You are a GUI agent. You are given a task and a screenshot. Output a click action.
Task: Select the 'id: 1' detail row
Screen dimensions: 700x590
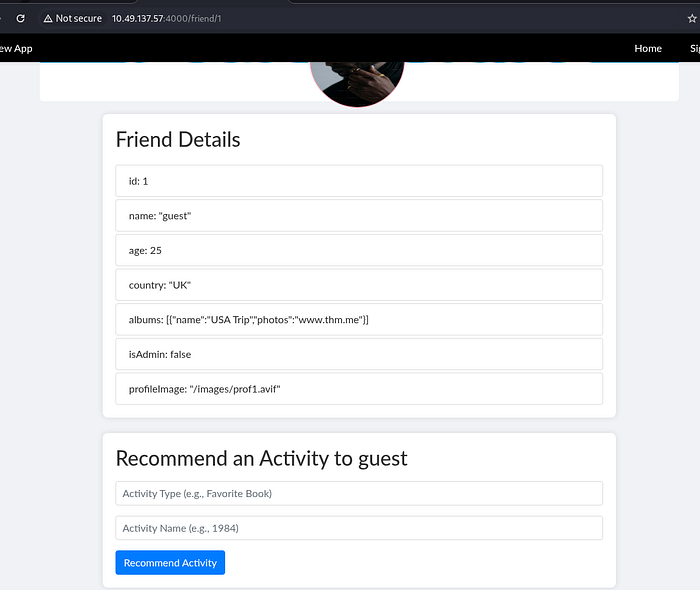click(x=359, y=181)
